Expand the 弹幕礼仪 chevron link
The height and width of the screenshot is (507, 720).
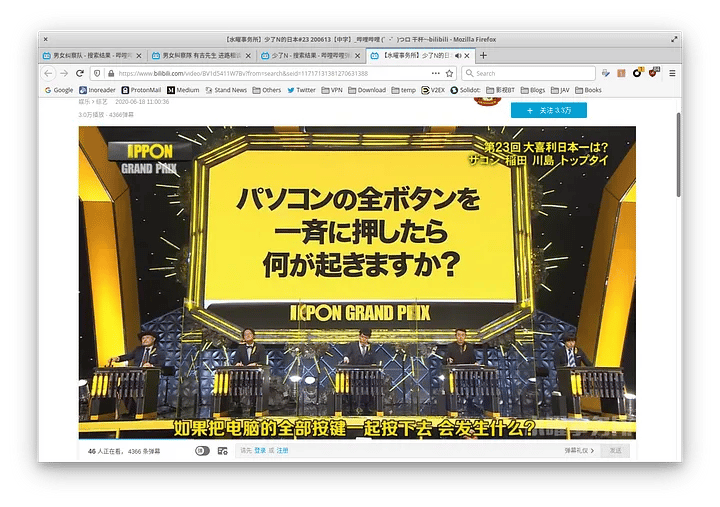579,451
